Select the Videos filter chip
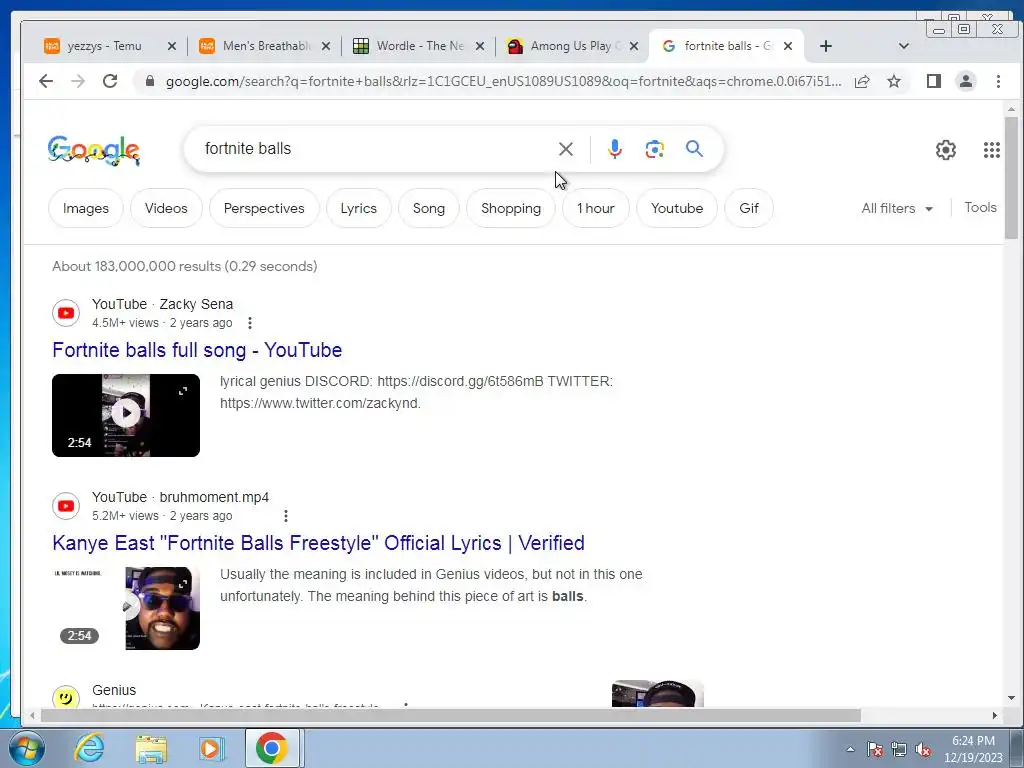The width and height of the screenshot is (1024, 768). click(x=166, y=208)
